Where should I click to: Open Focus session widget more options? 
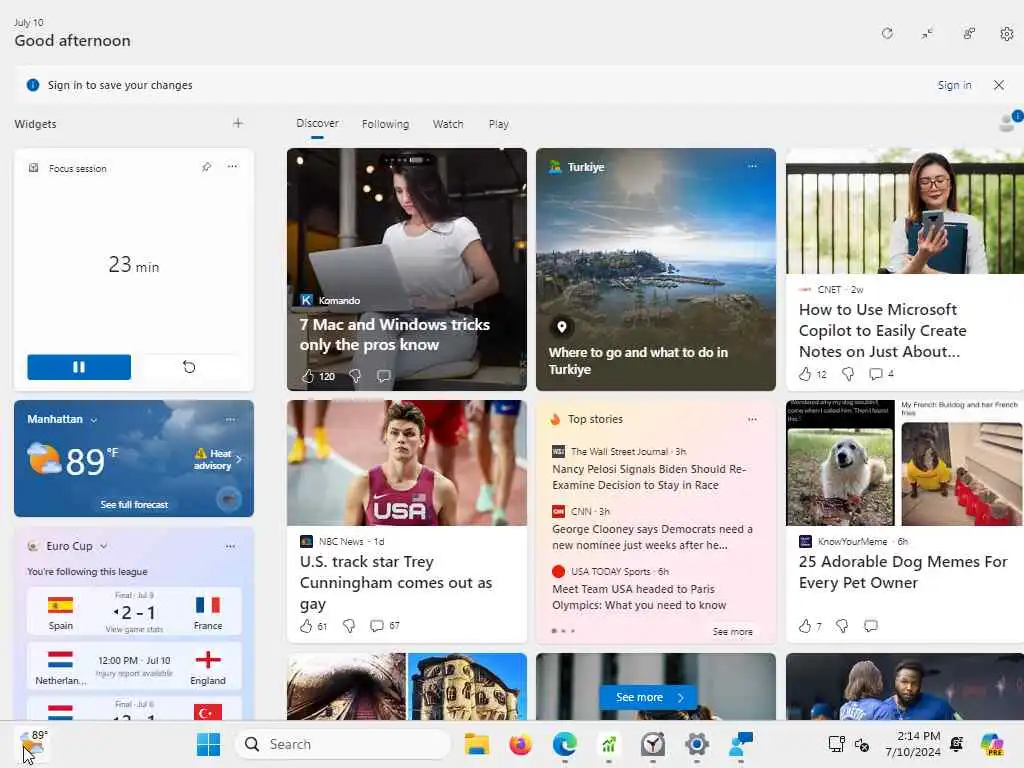click(x=232, y=167)
